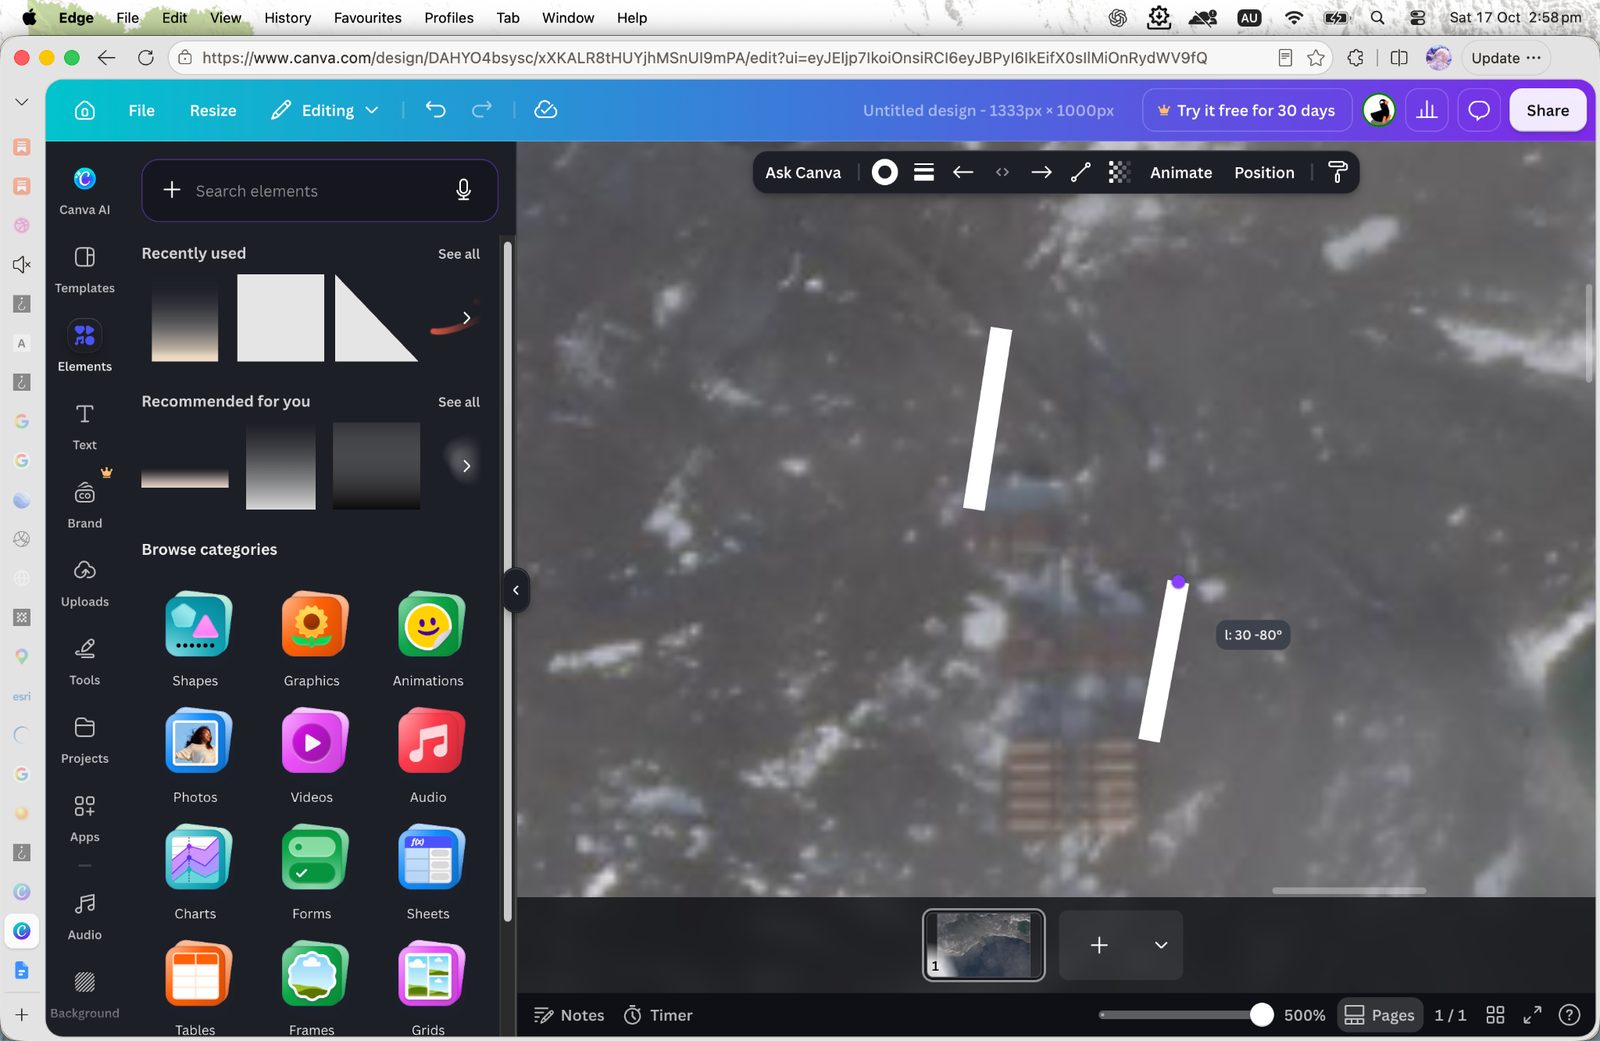This screenshot has height=1041, width=1600.
Task: Open the Templates panel
Action: [x=85, y=269]
